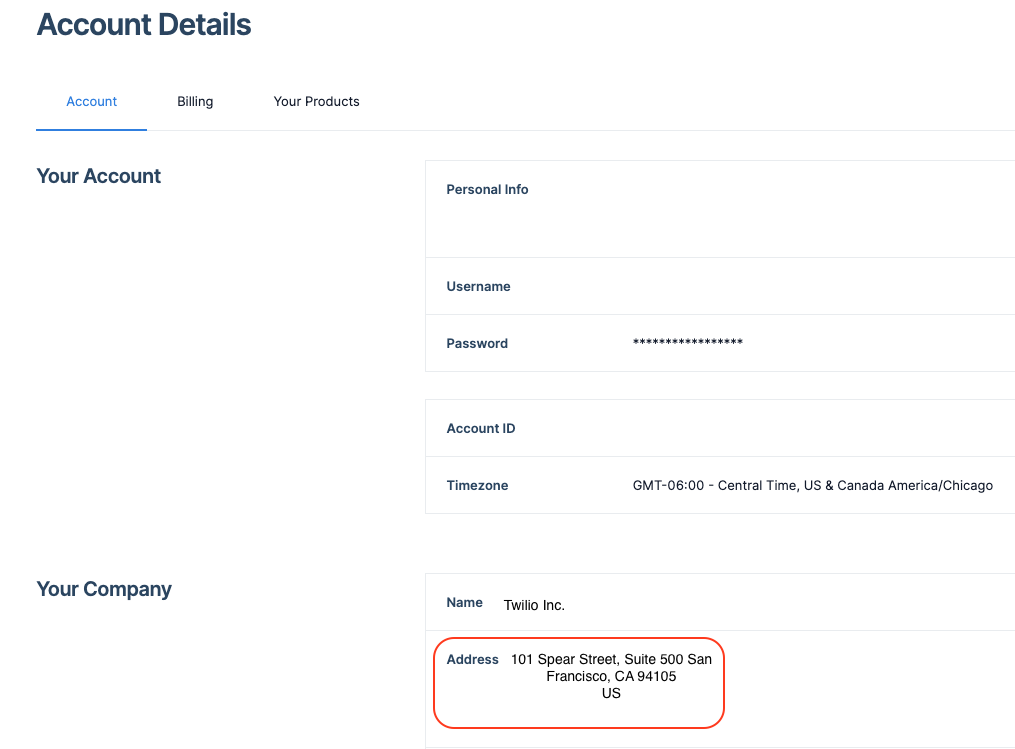Click the Twilio Inc. company name
This screenshot has height=749, width=1015.
534,606
